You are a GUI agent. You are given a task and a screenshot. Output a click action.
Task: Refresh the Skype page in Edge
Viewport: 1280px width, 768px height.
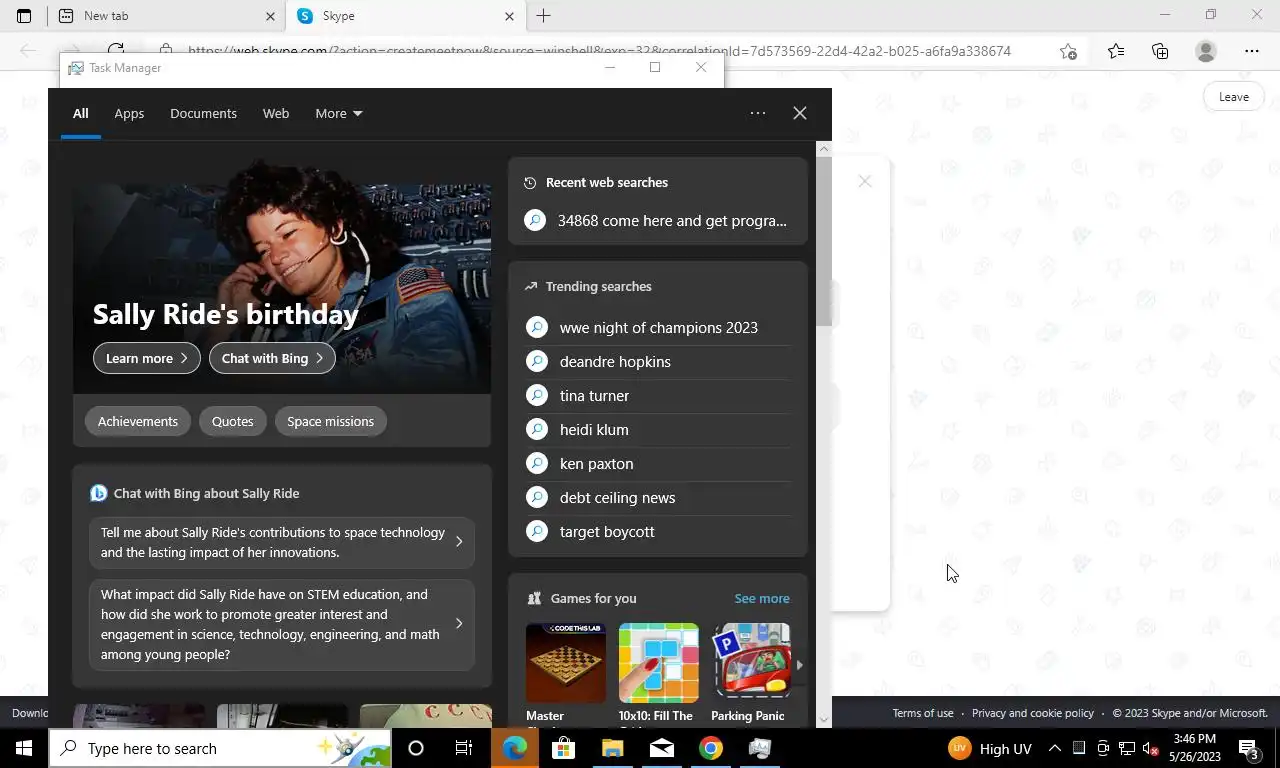[x=116, y=51]
